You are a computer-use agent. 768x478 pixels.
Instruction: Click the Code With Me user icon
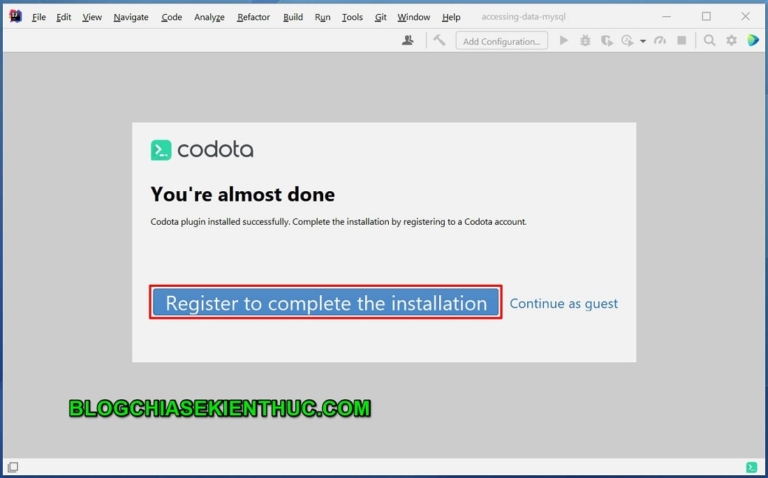408,41
